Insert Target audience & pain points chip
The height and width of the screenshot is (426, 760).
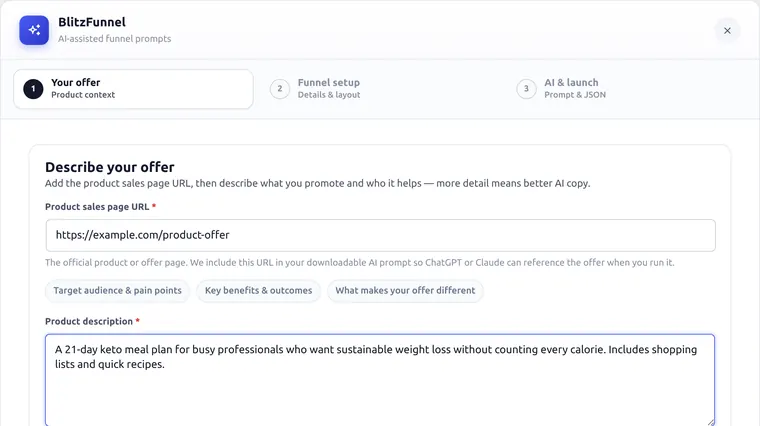click(117, 290)
